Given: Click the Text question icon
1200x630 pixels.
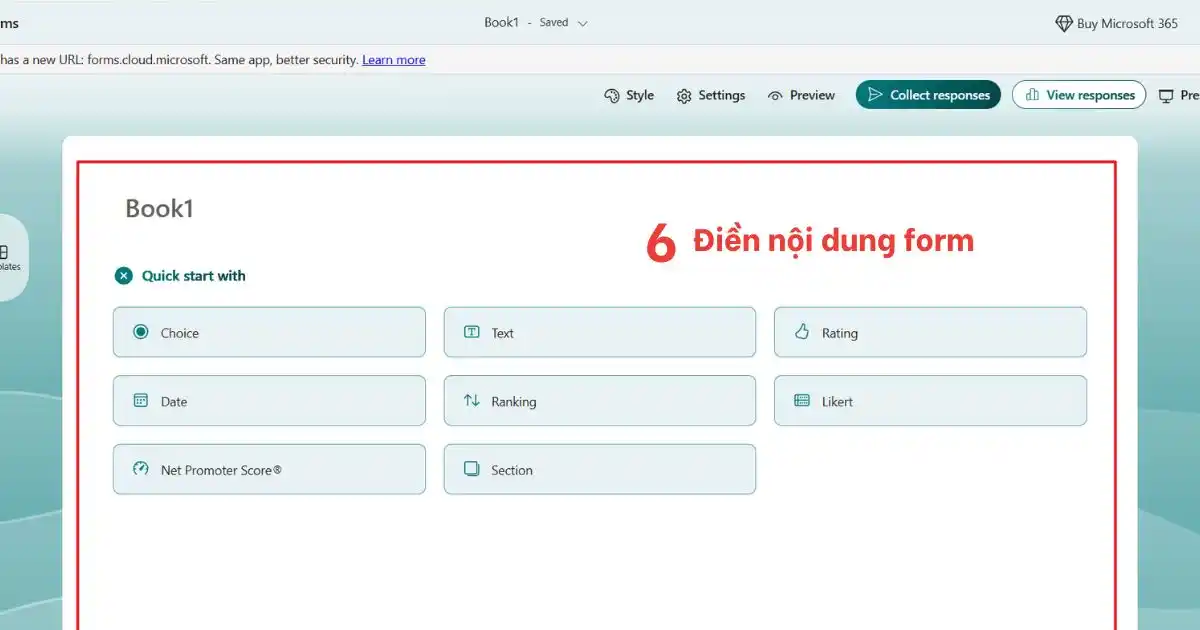Looking at the screenshot, I should (472, 332).
